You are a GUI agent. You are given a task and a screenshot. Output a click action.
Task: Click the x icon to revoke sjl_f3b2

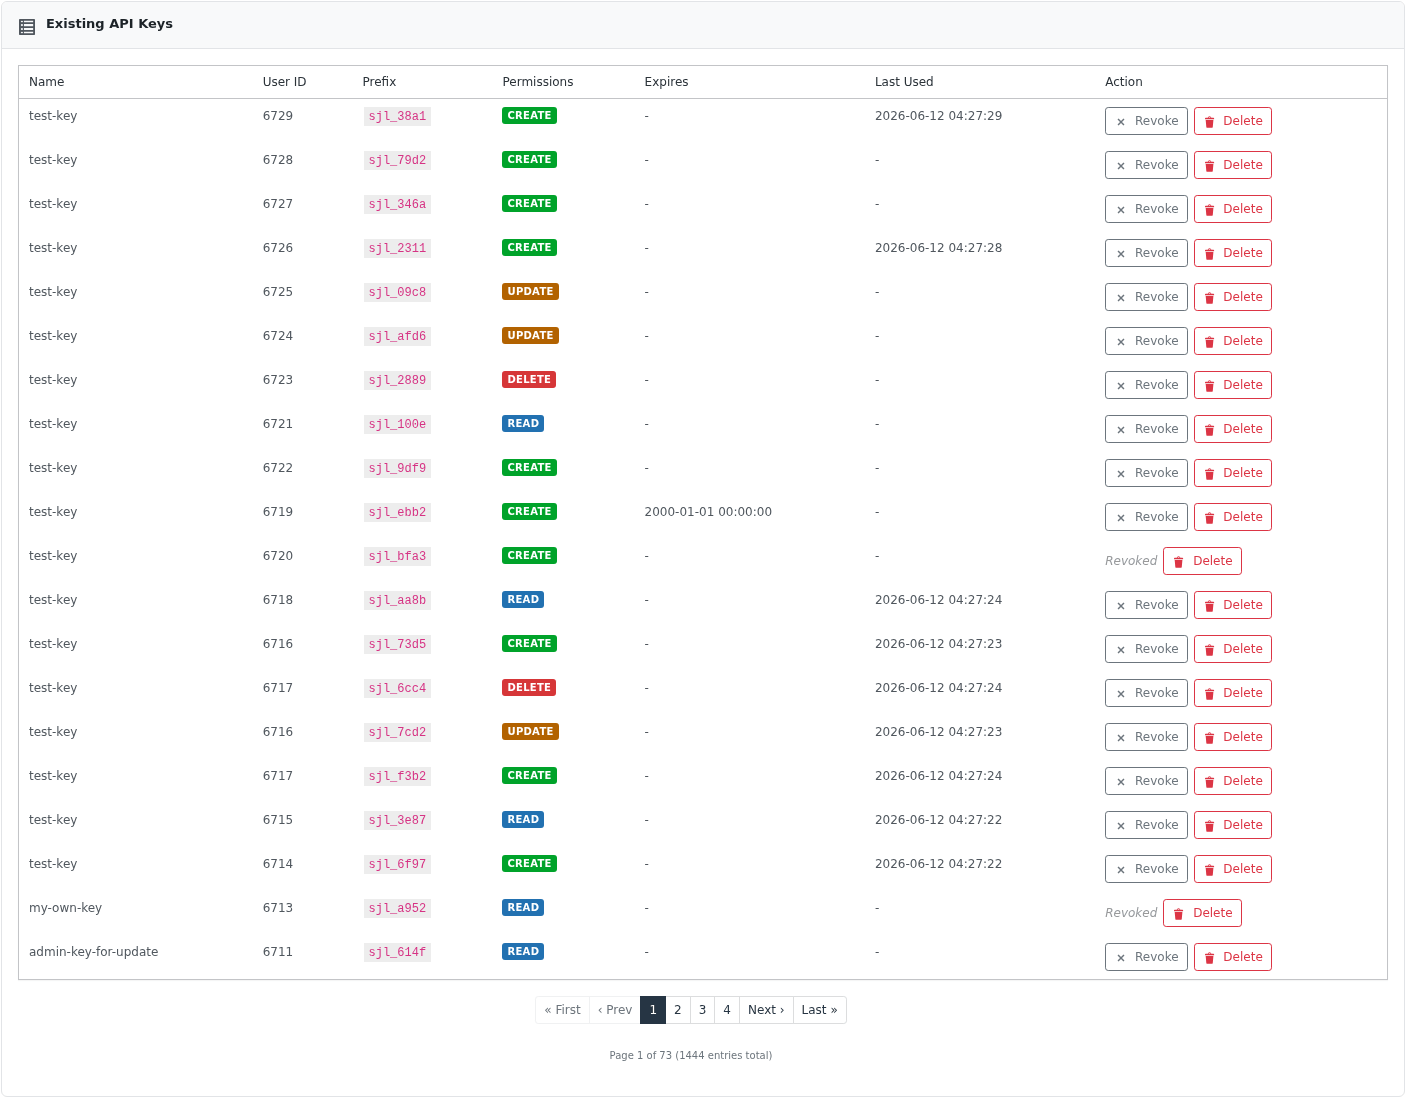pyautogui.click(x=1121, y=782)
